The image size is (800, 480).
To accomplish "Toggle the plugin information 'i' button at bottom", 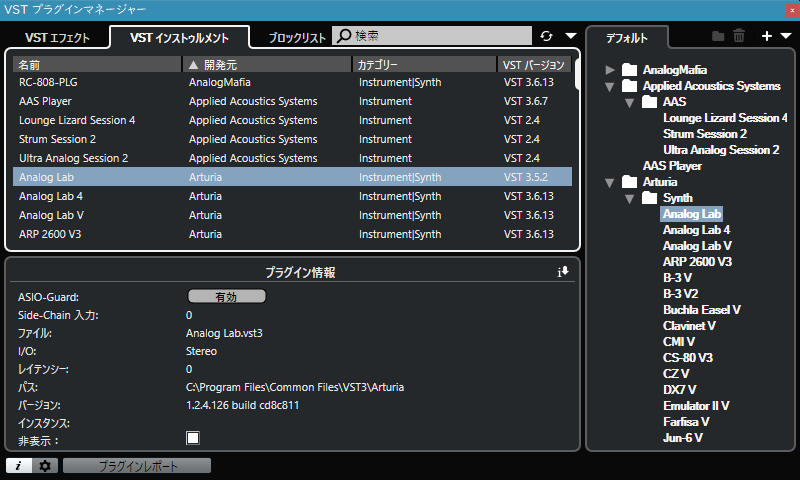I will click(19, 465).
